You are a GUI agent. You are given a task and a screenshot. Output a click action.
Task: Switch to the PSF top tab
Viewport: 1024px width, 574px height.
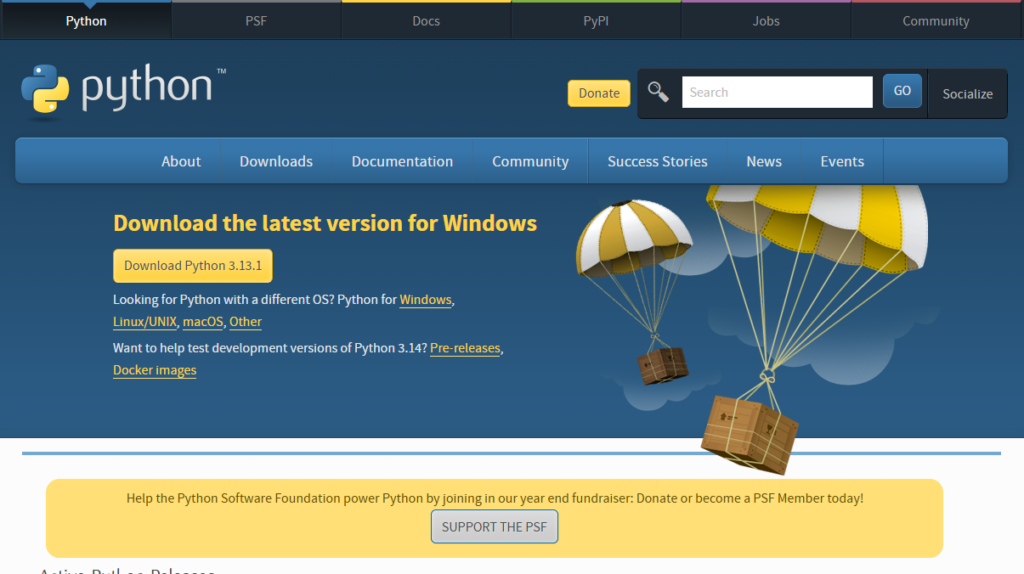click(256, 21)
